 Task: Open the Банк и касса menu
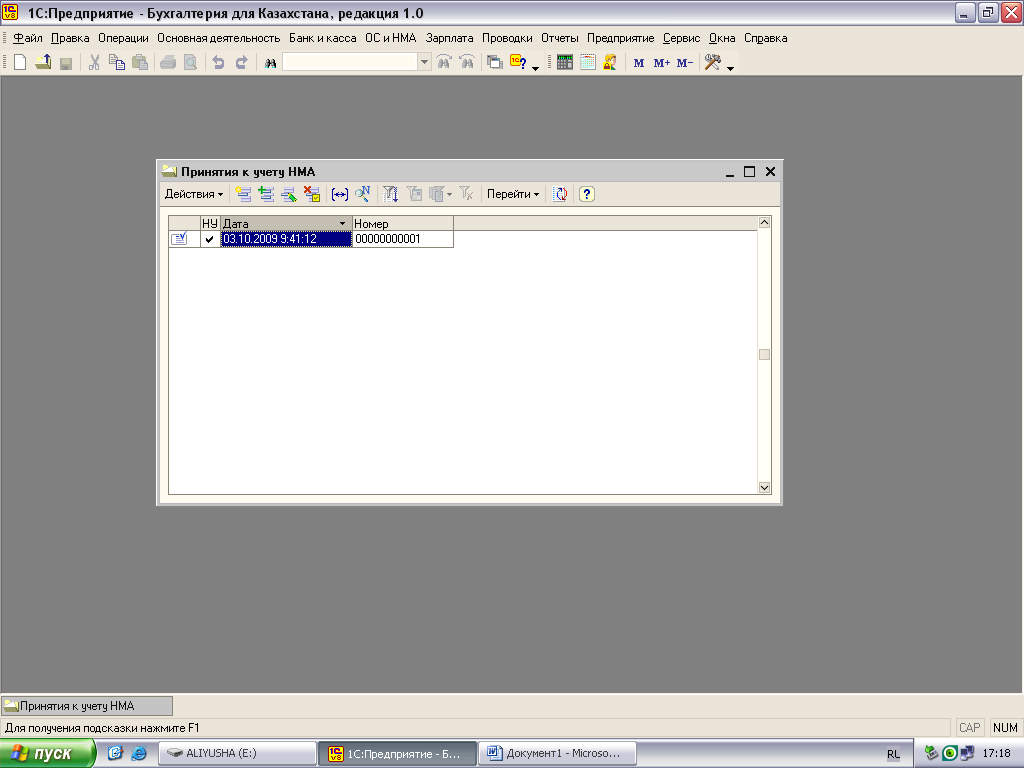click(x=323, y=38)
